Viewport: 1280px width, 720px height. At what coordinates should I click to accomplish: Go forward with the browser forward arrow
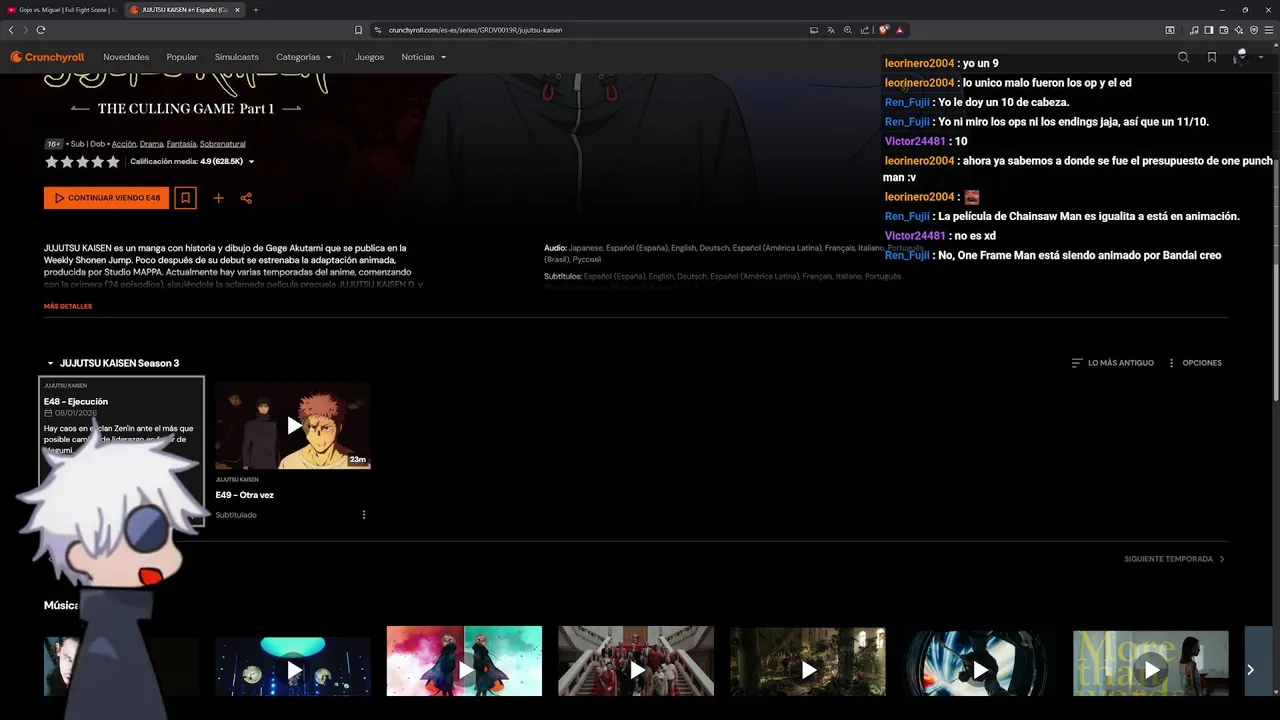coord(26,30)
